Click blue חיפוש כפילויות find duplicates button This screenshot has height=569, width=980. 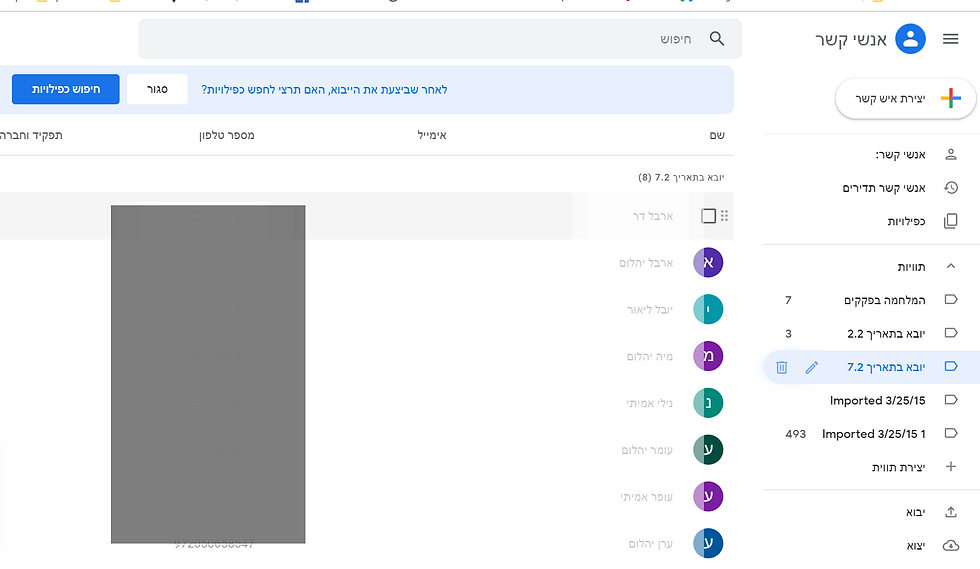(x=66, y=89)
